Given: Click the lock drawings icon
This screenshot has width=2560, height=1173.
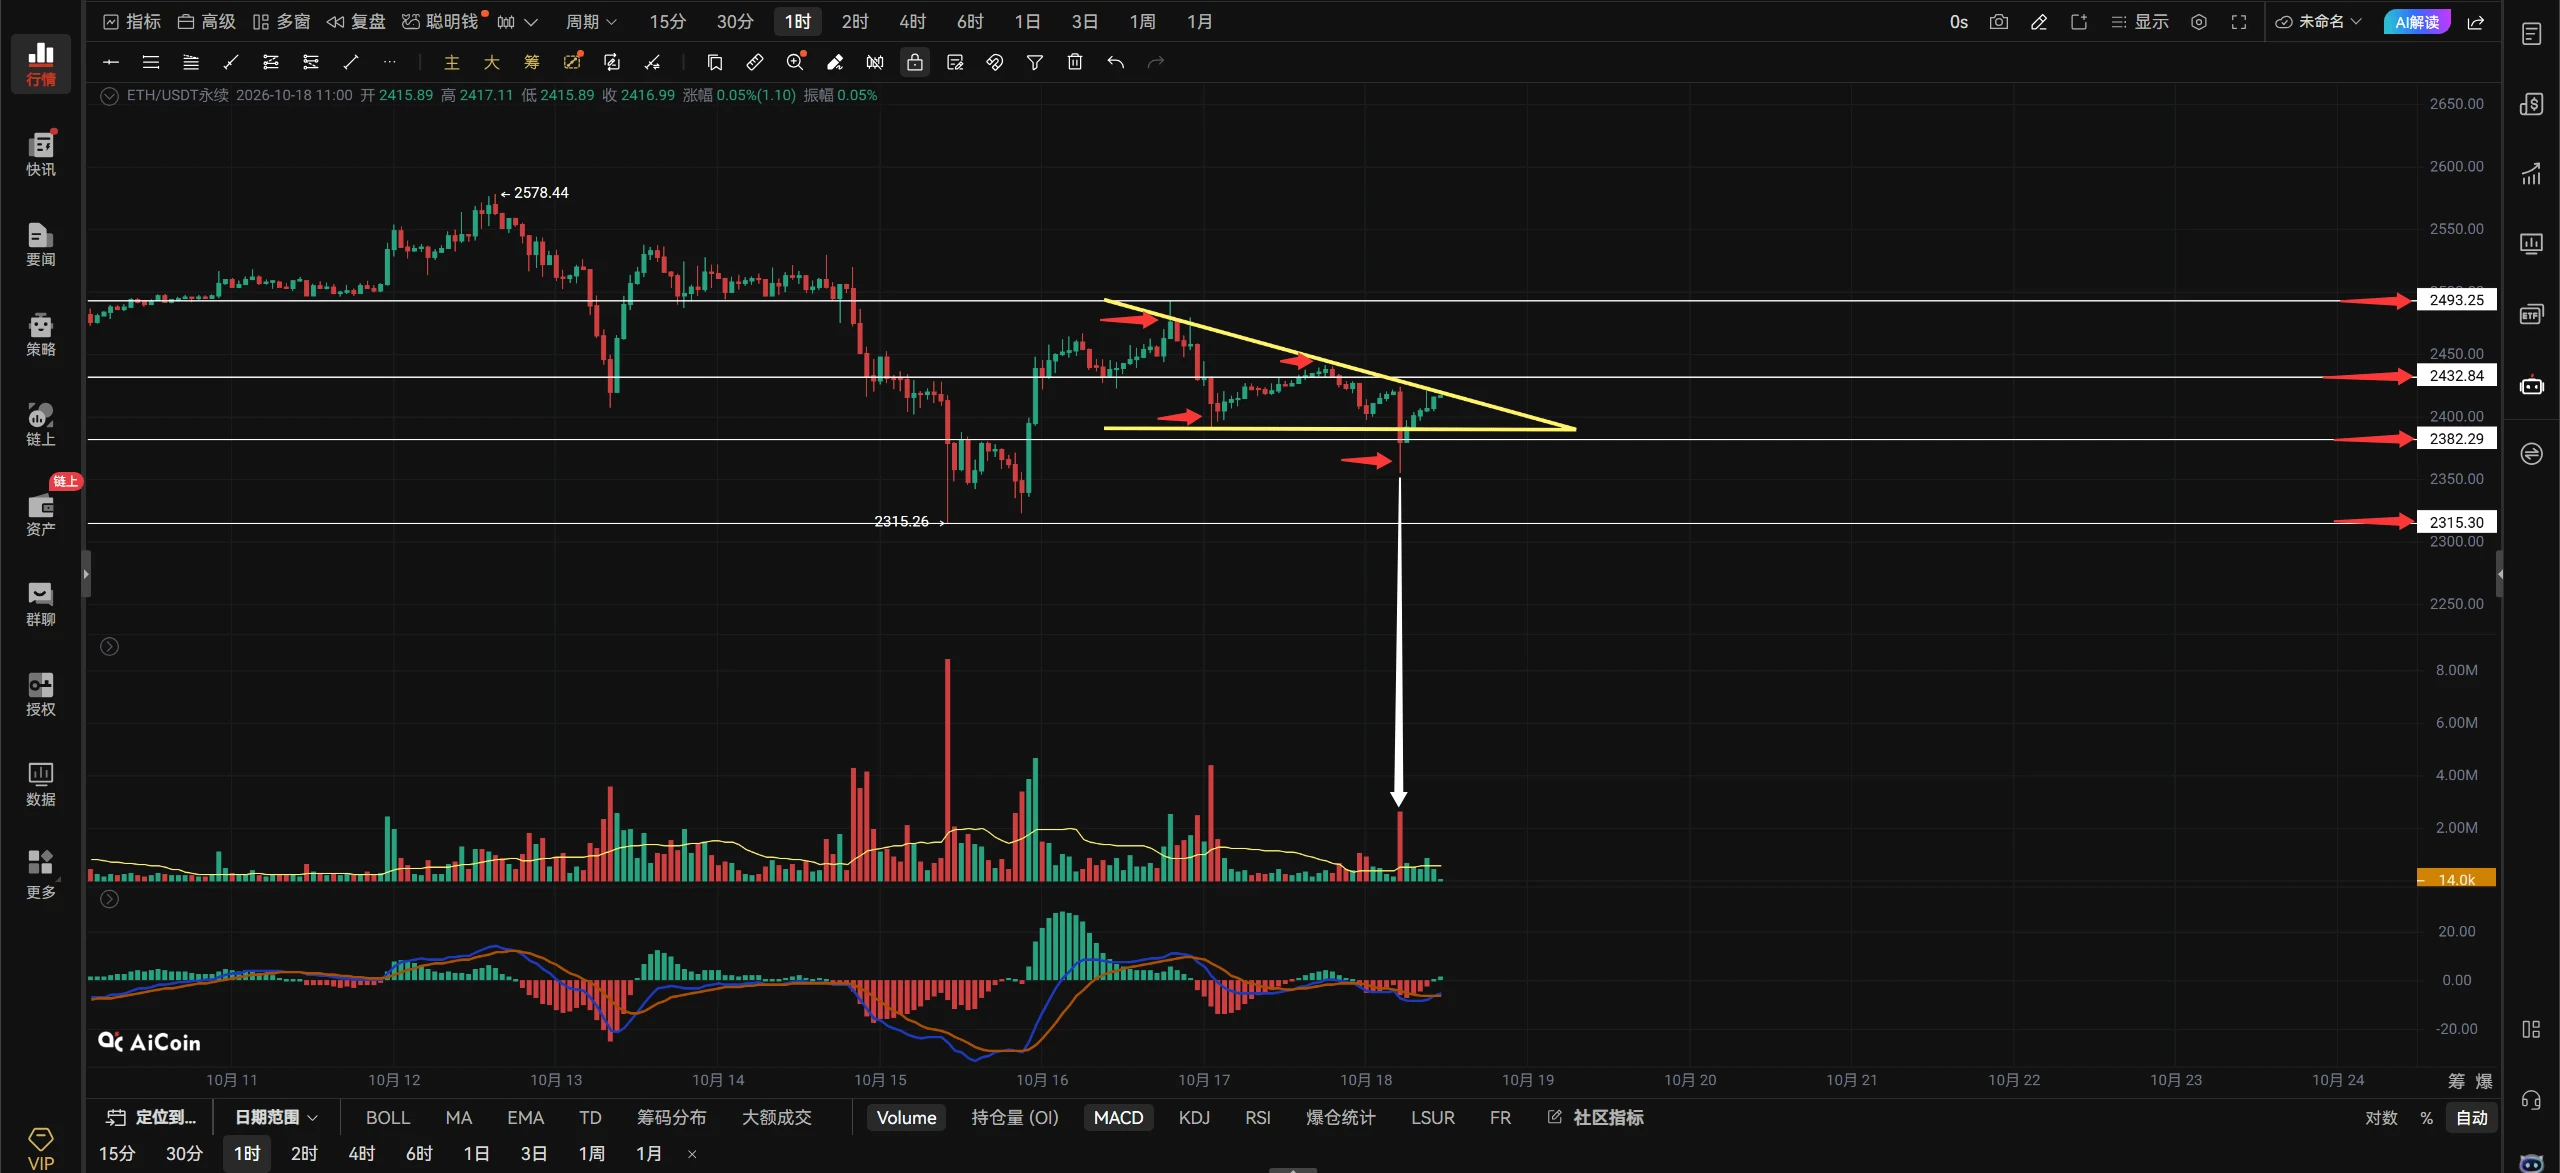Looking at the screenshot, I should click(915, 62).
